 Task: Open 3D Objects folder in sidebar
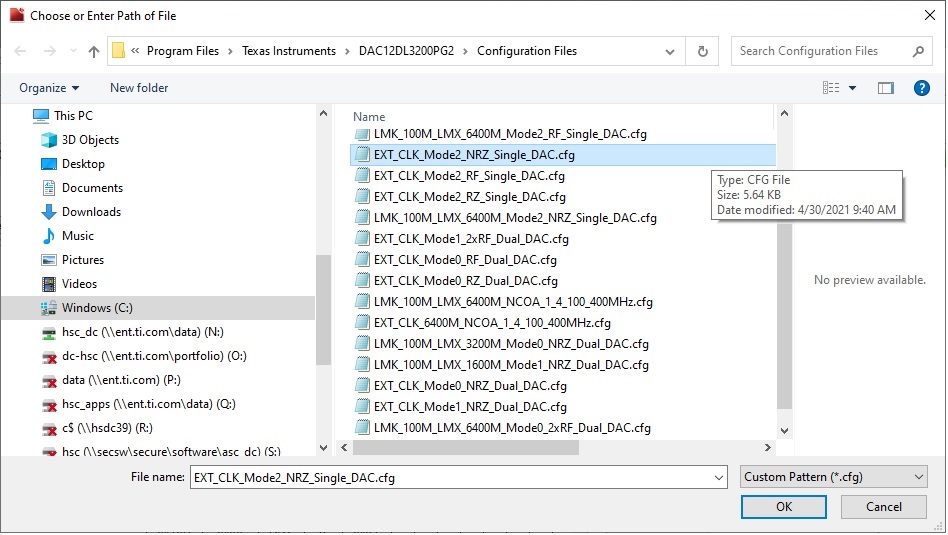[x=89, y=140]
